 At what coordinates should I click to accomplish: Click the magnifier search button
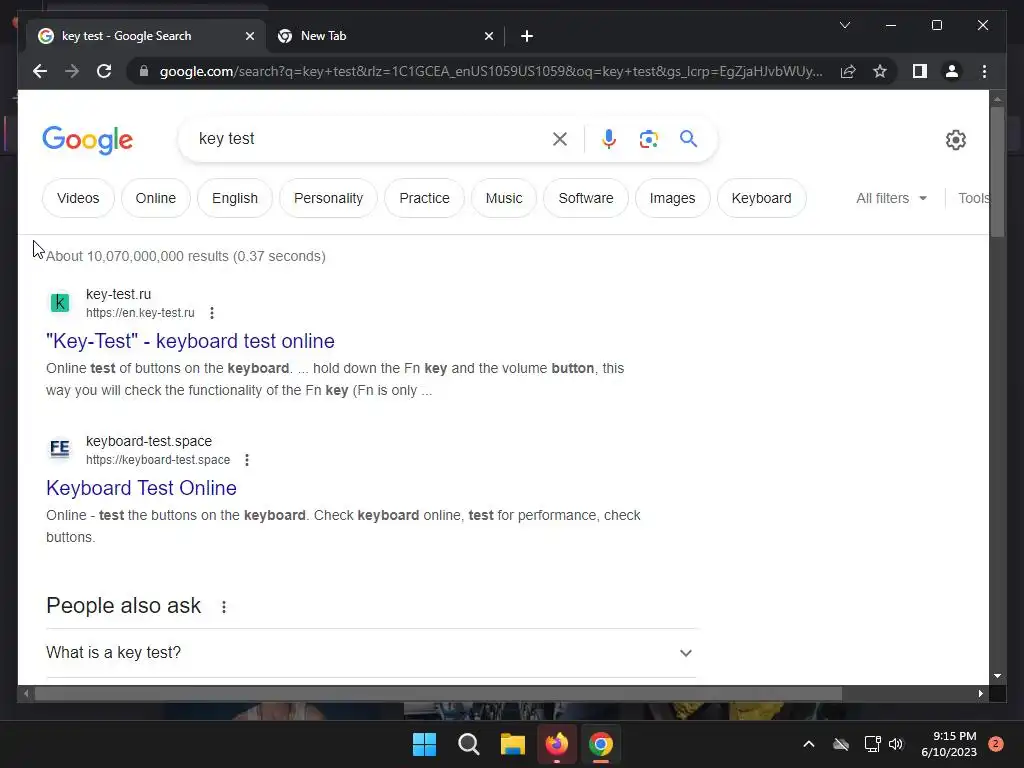688,138
